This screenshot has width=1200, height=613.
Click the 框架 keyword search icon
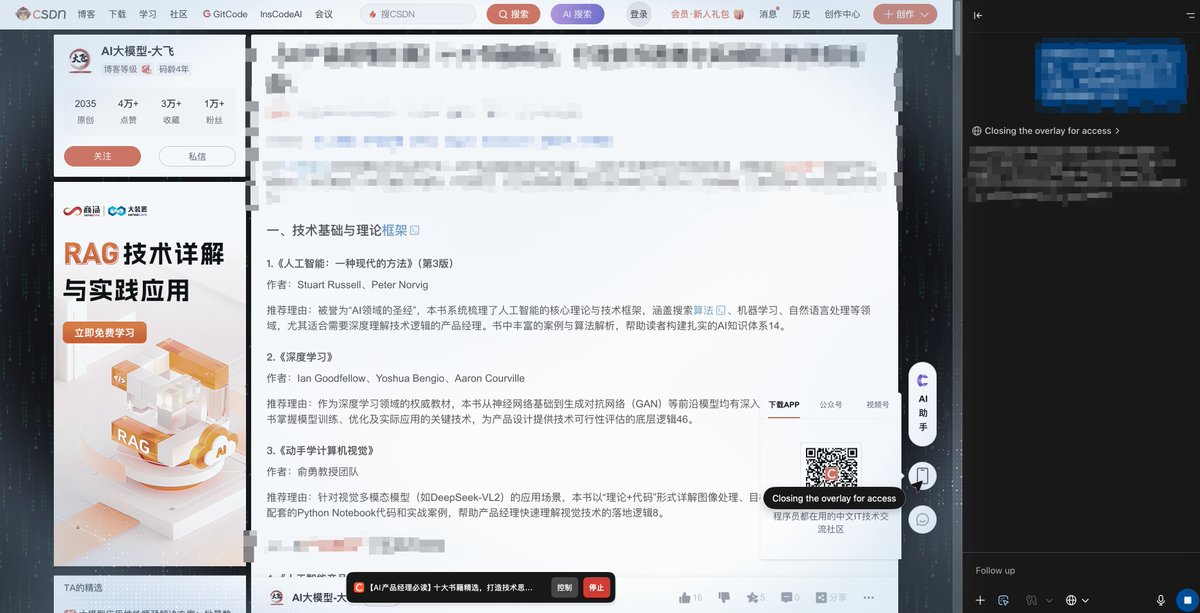tap(415, 231)
